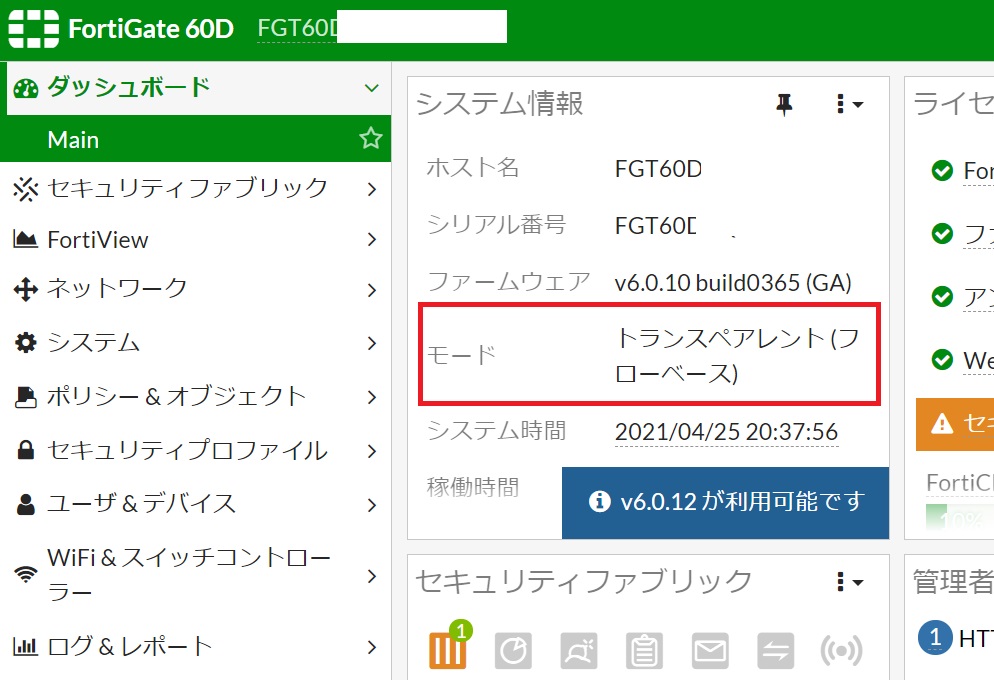Click the セキュリティファブリック widget title
Image resolution: width=994 pixels, height=680 pixels.
pyautogui.click(x=584, y=582)
